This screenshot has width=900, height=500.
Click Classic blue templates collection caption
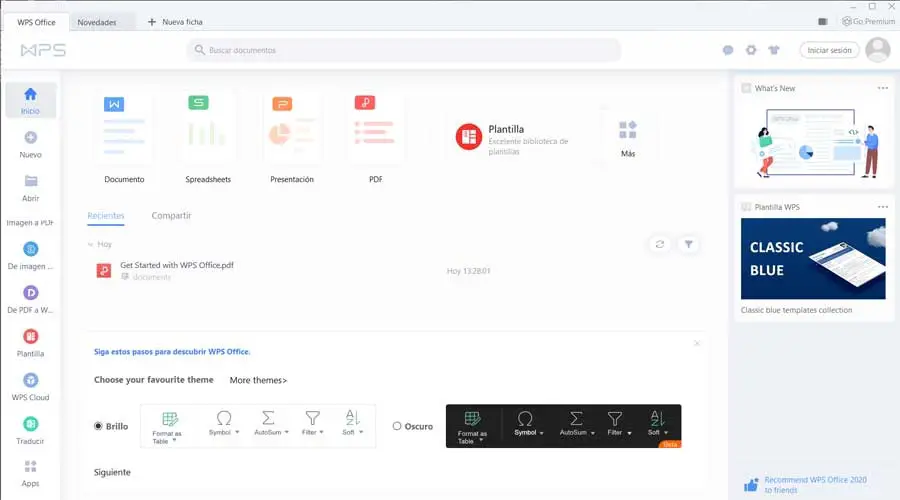(x=796, y=310)
